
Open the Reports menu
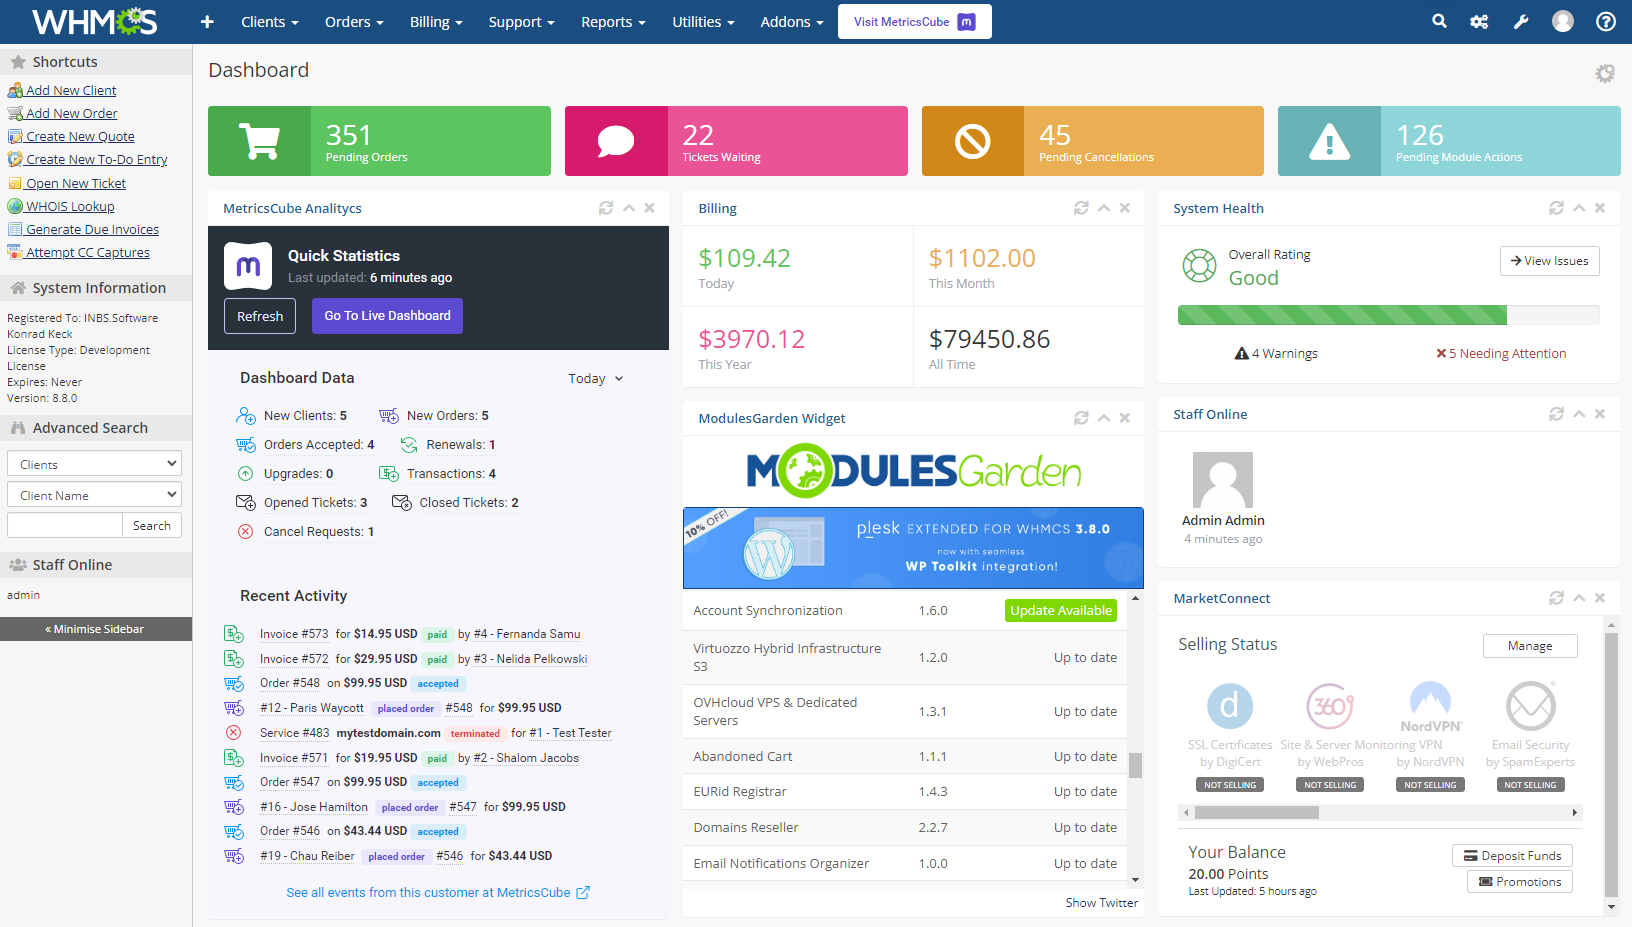point(613,22)
